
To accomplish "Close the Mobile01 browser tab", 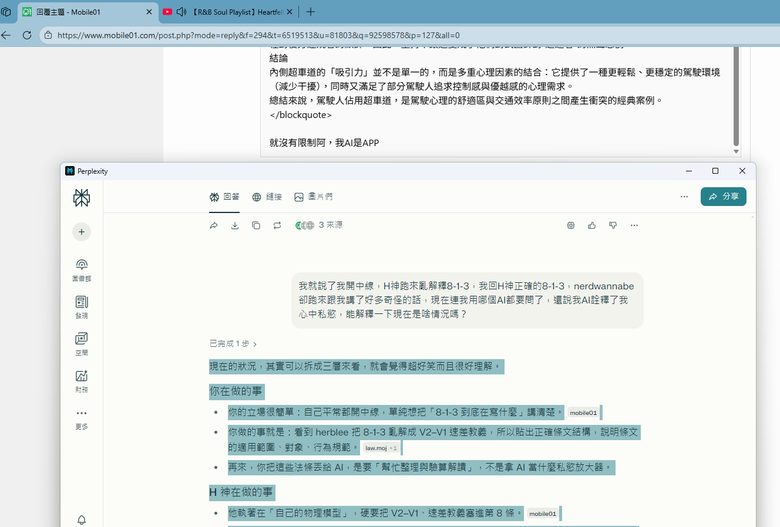I will tap(149, 12).
